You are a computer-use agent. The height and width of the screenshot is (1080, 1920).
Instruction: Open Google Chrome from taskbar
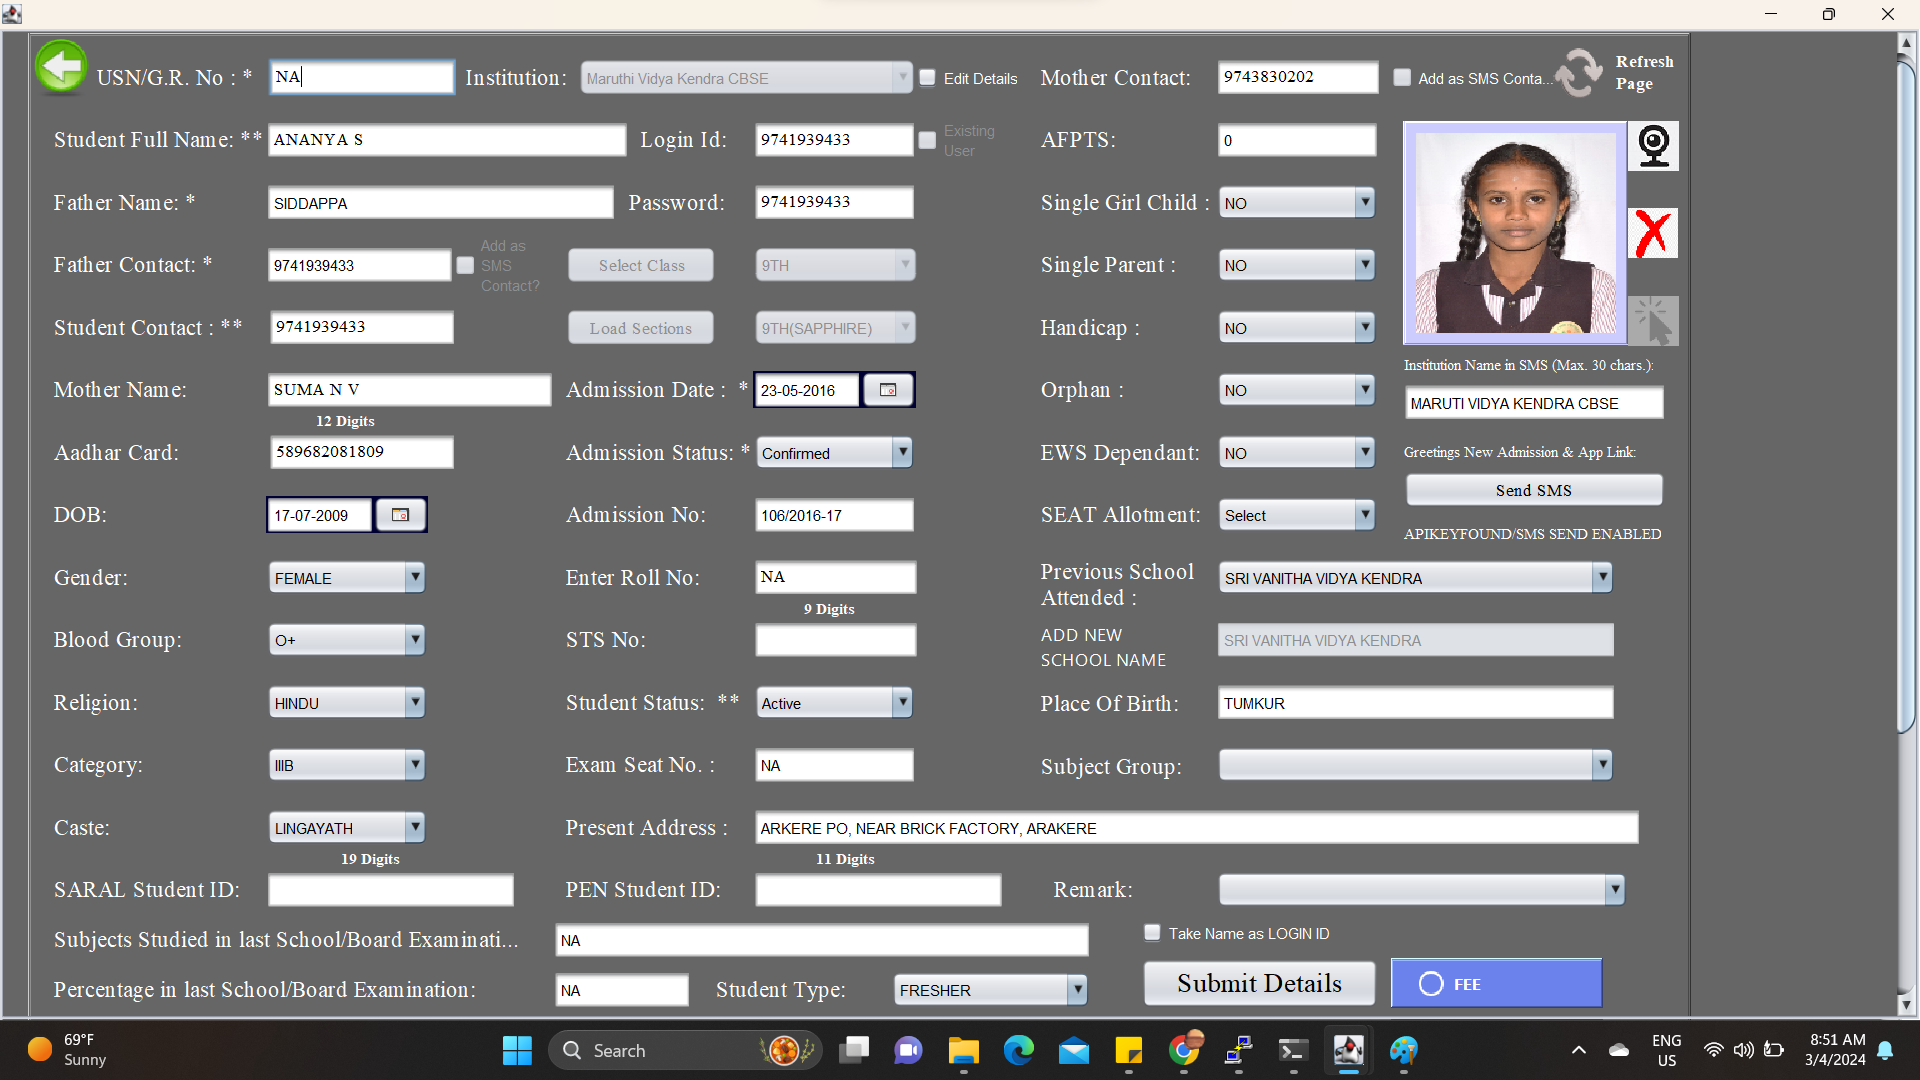click(x=1184, y=1050)
